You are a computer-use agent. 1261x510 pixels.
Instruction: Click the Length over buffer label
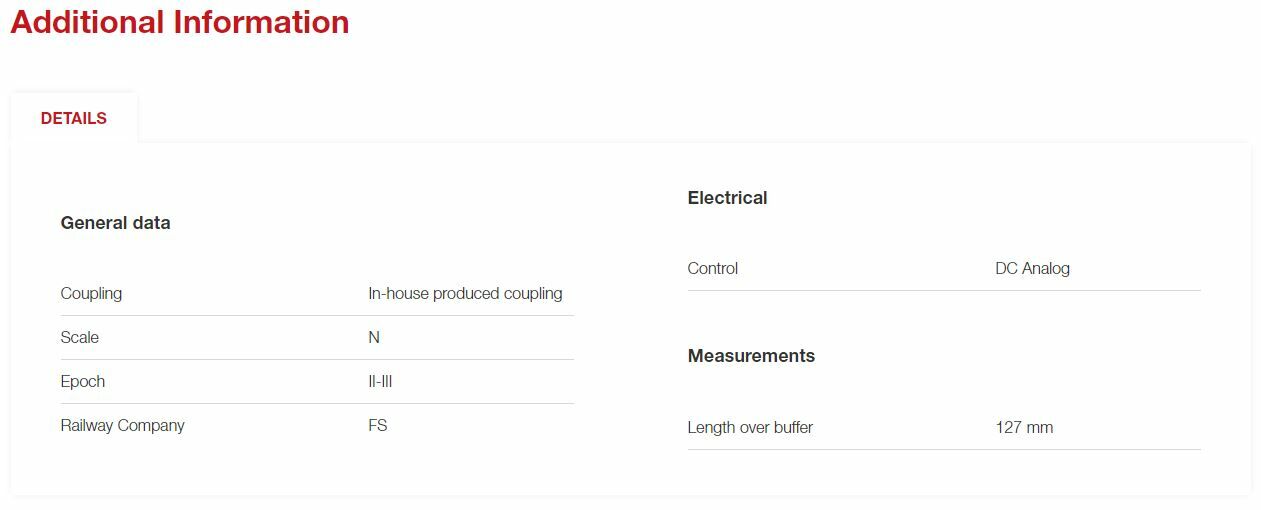pos(750,427)
